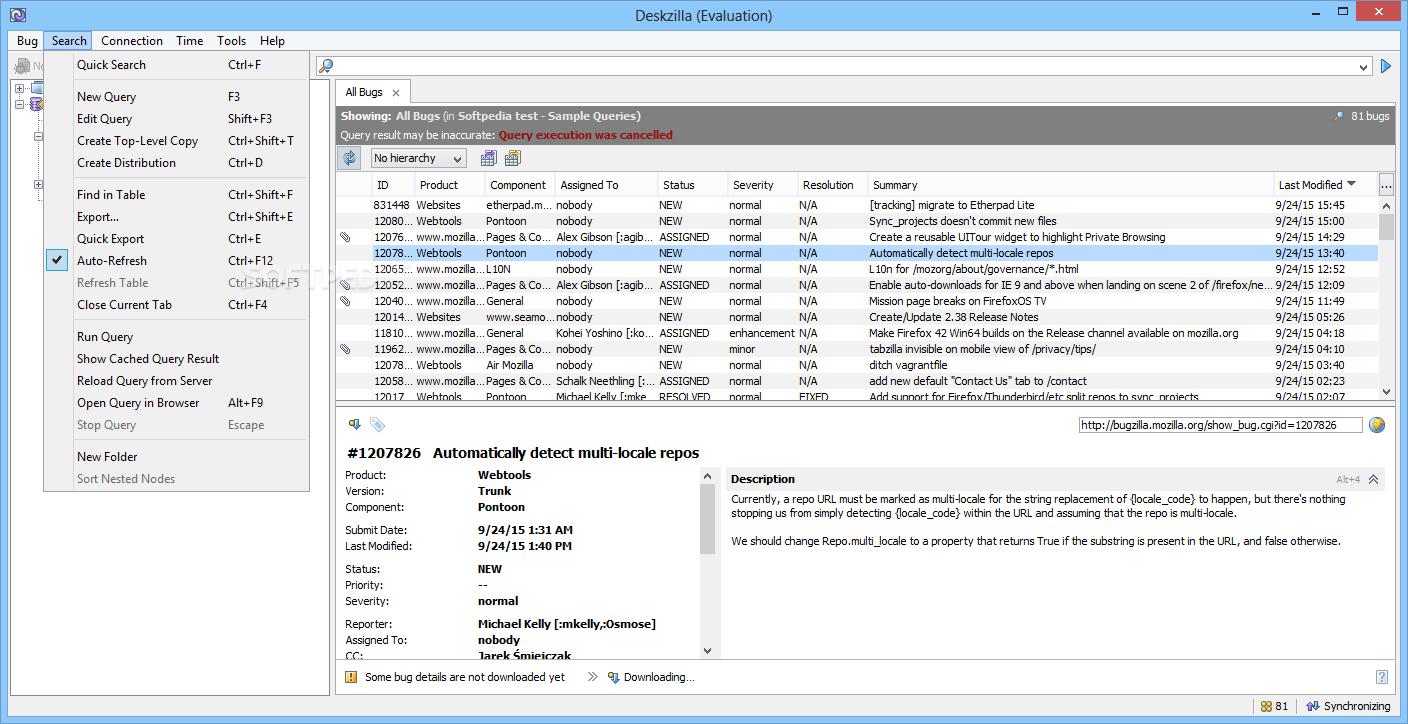Click the 81 bugs counter in status bar
Screen dimensions: 1408x724
coord(1274,706)
